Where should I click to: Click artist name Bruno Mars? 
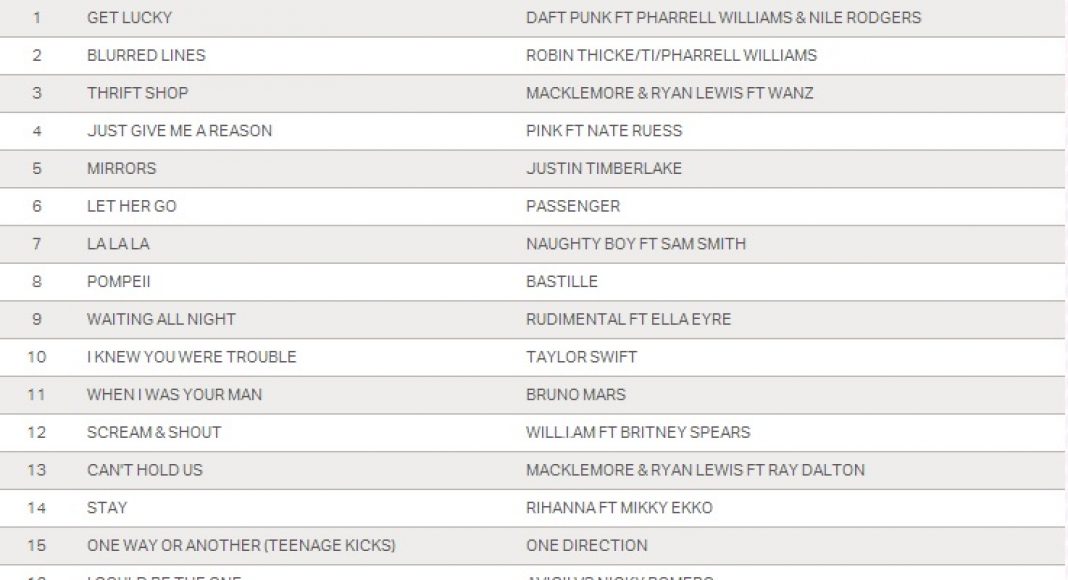click(x=575, y=395)
